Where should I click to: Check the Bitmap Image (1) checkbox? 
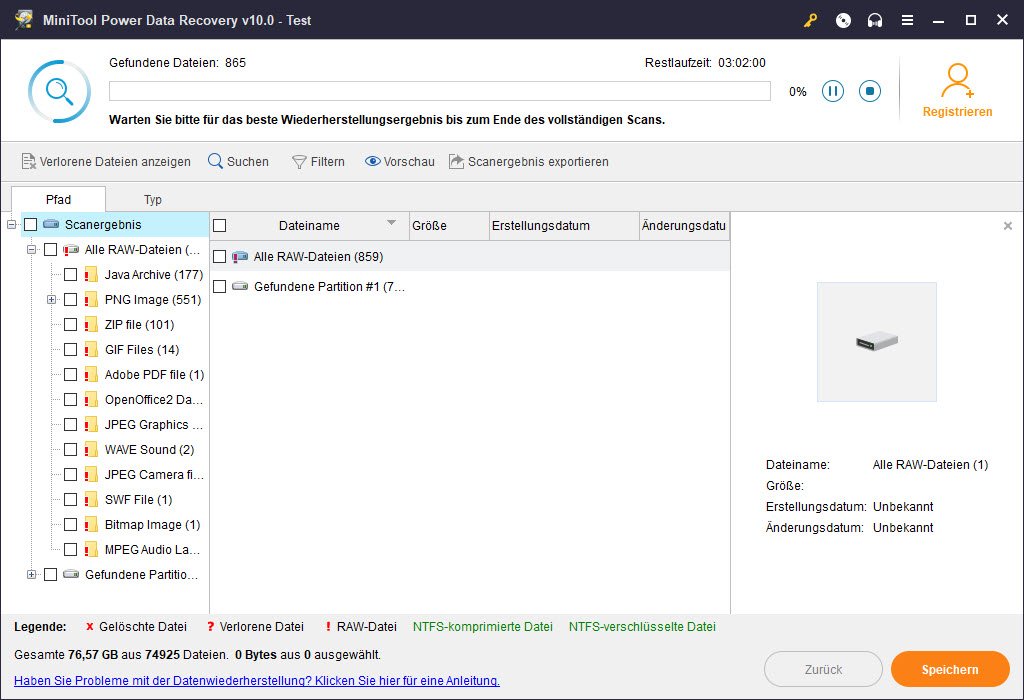[x=71, y=524]
